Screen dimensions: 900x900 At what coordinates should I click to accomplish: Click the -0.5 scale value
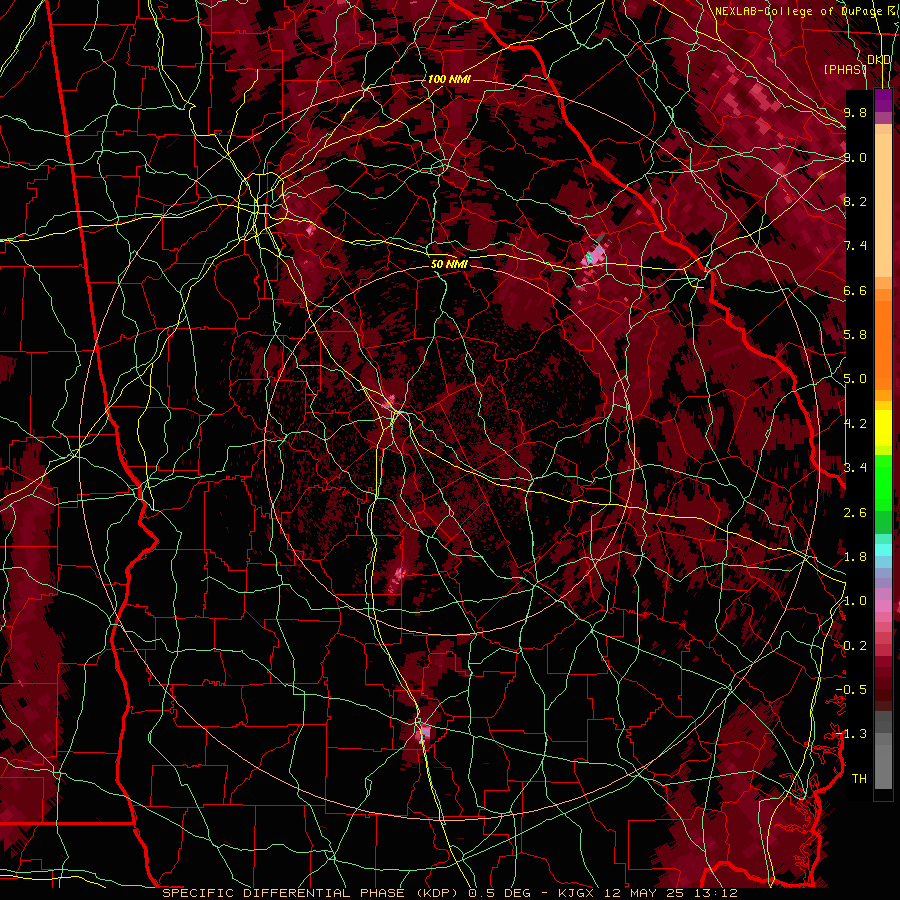coord(851,690)
